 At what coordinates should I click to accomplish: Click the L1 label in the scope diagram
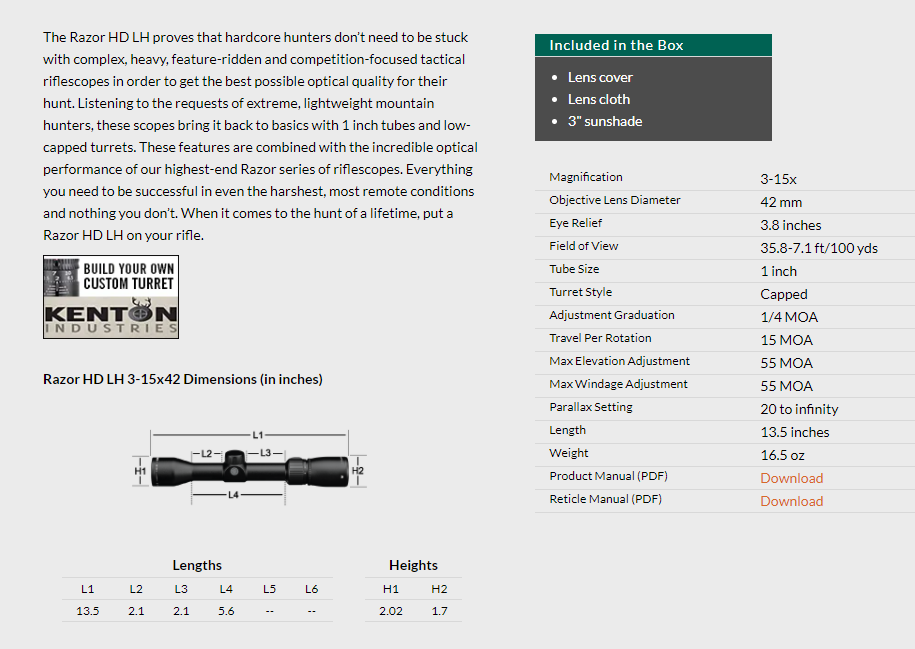click(x=258, y=435)
